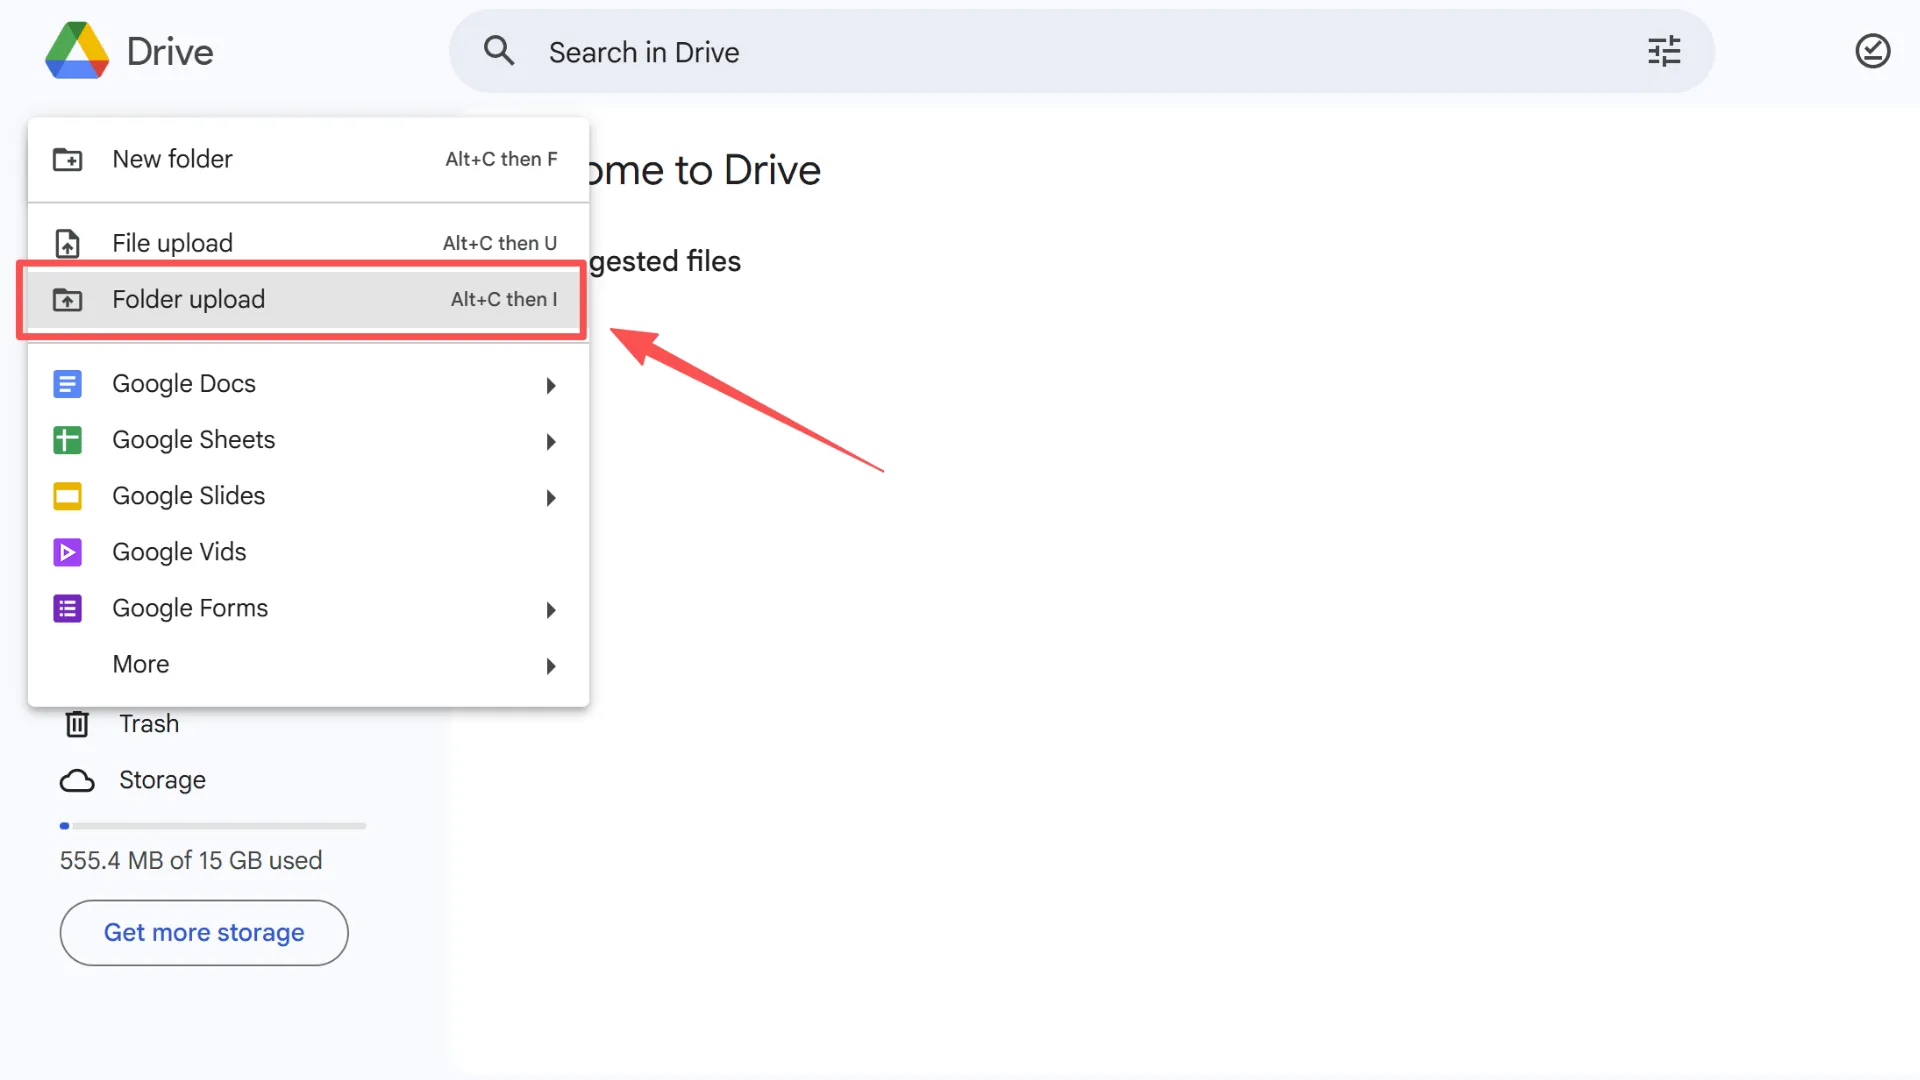Select Google Docs menu entry text

184,384
